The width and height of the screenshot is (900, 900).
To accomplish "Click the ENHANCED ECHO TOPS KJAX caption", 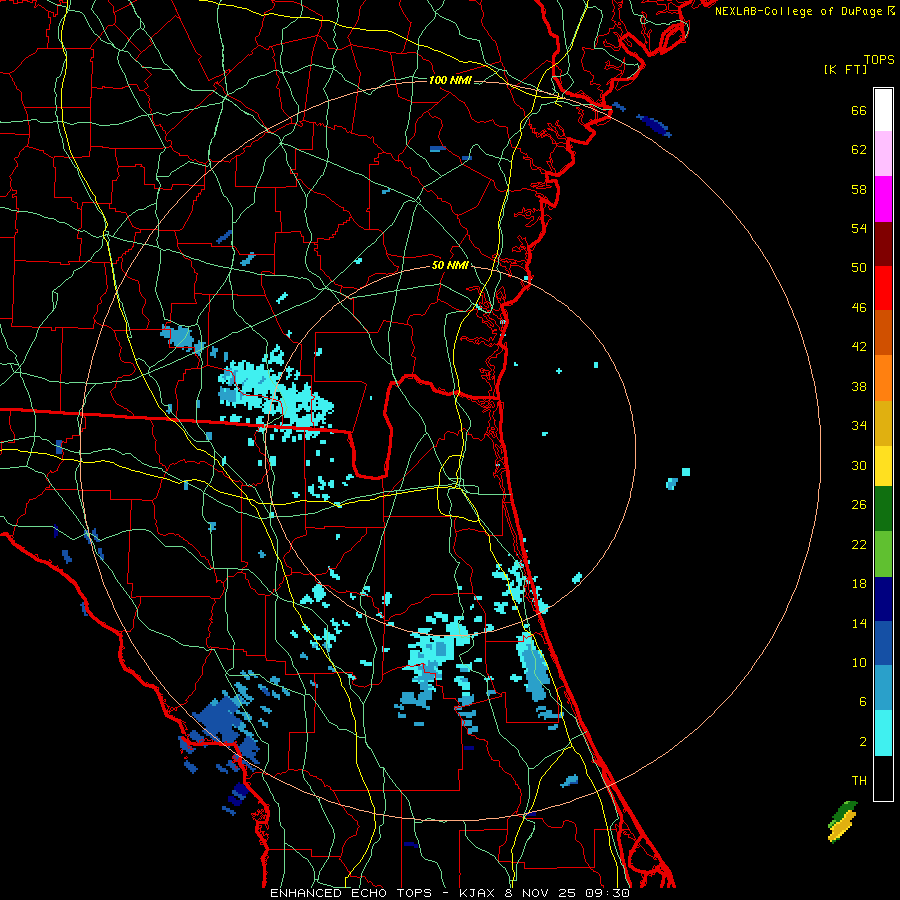I will coord(449,893).
